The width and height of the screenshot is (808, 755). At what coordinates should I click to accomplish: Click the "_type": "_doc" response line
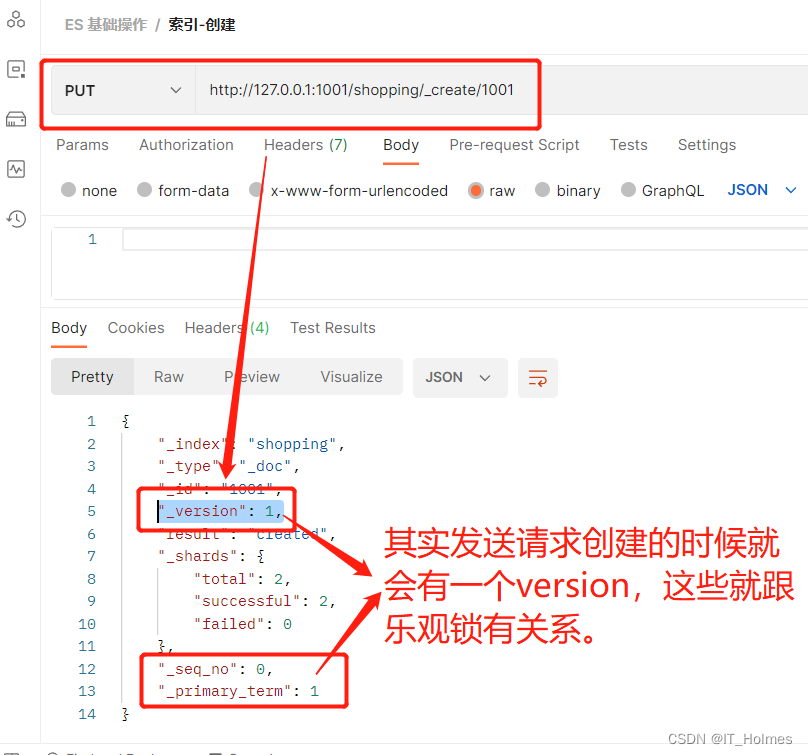click(x=229, y=466)
